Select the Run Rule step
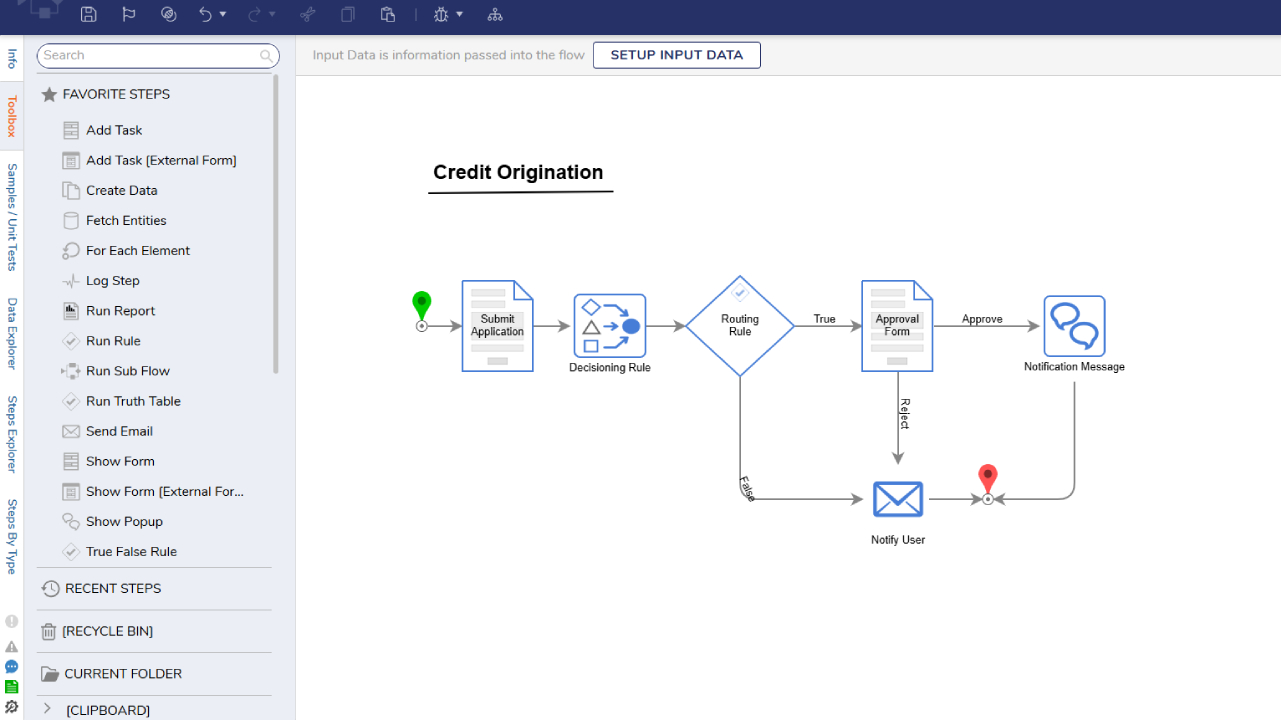 (x=102, y=340)
